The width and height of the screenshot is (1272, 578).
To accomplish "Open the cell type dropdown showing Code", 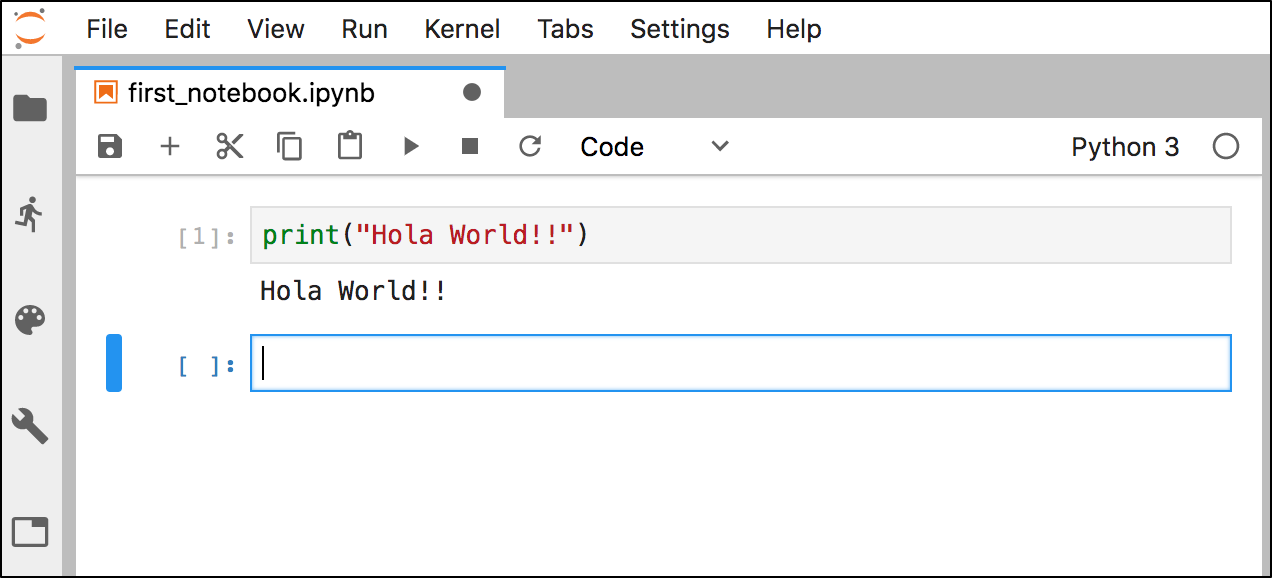I will click(x=655, y=146).
